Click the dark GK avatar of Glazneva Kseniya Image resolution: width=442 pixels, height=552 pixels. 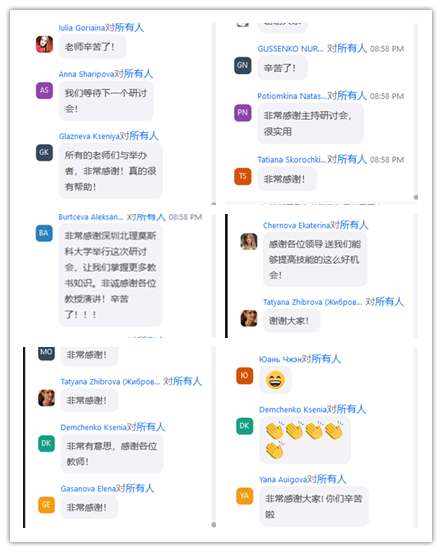click(x=44, y=152)
